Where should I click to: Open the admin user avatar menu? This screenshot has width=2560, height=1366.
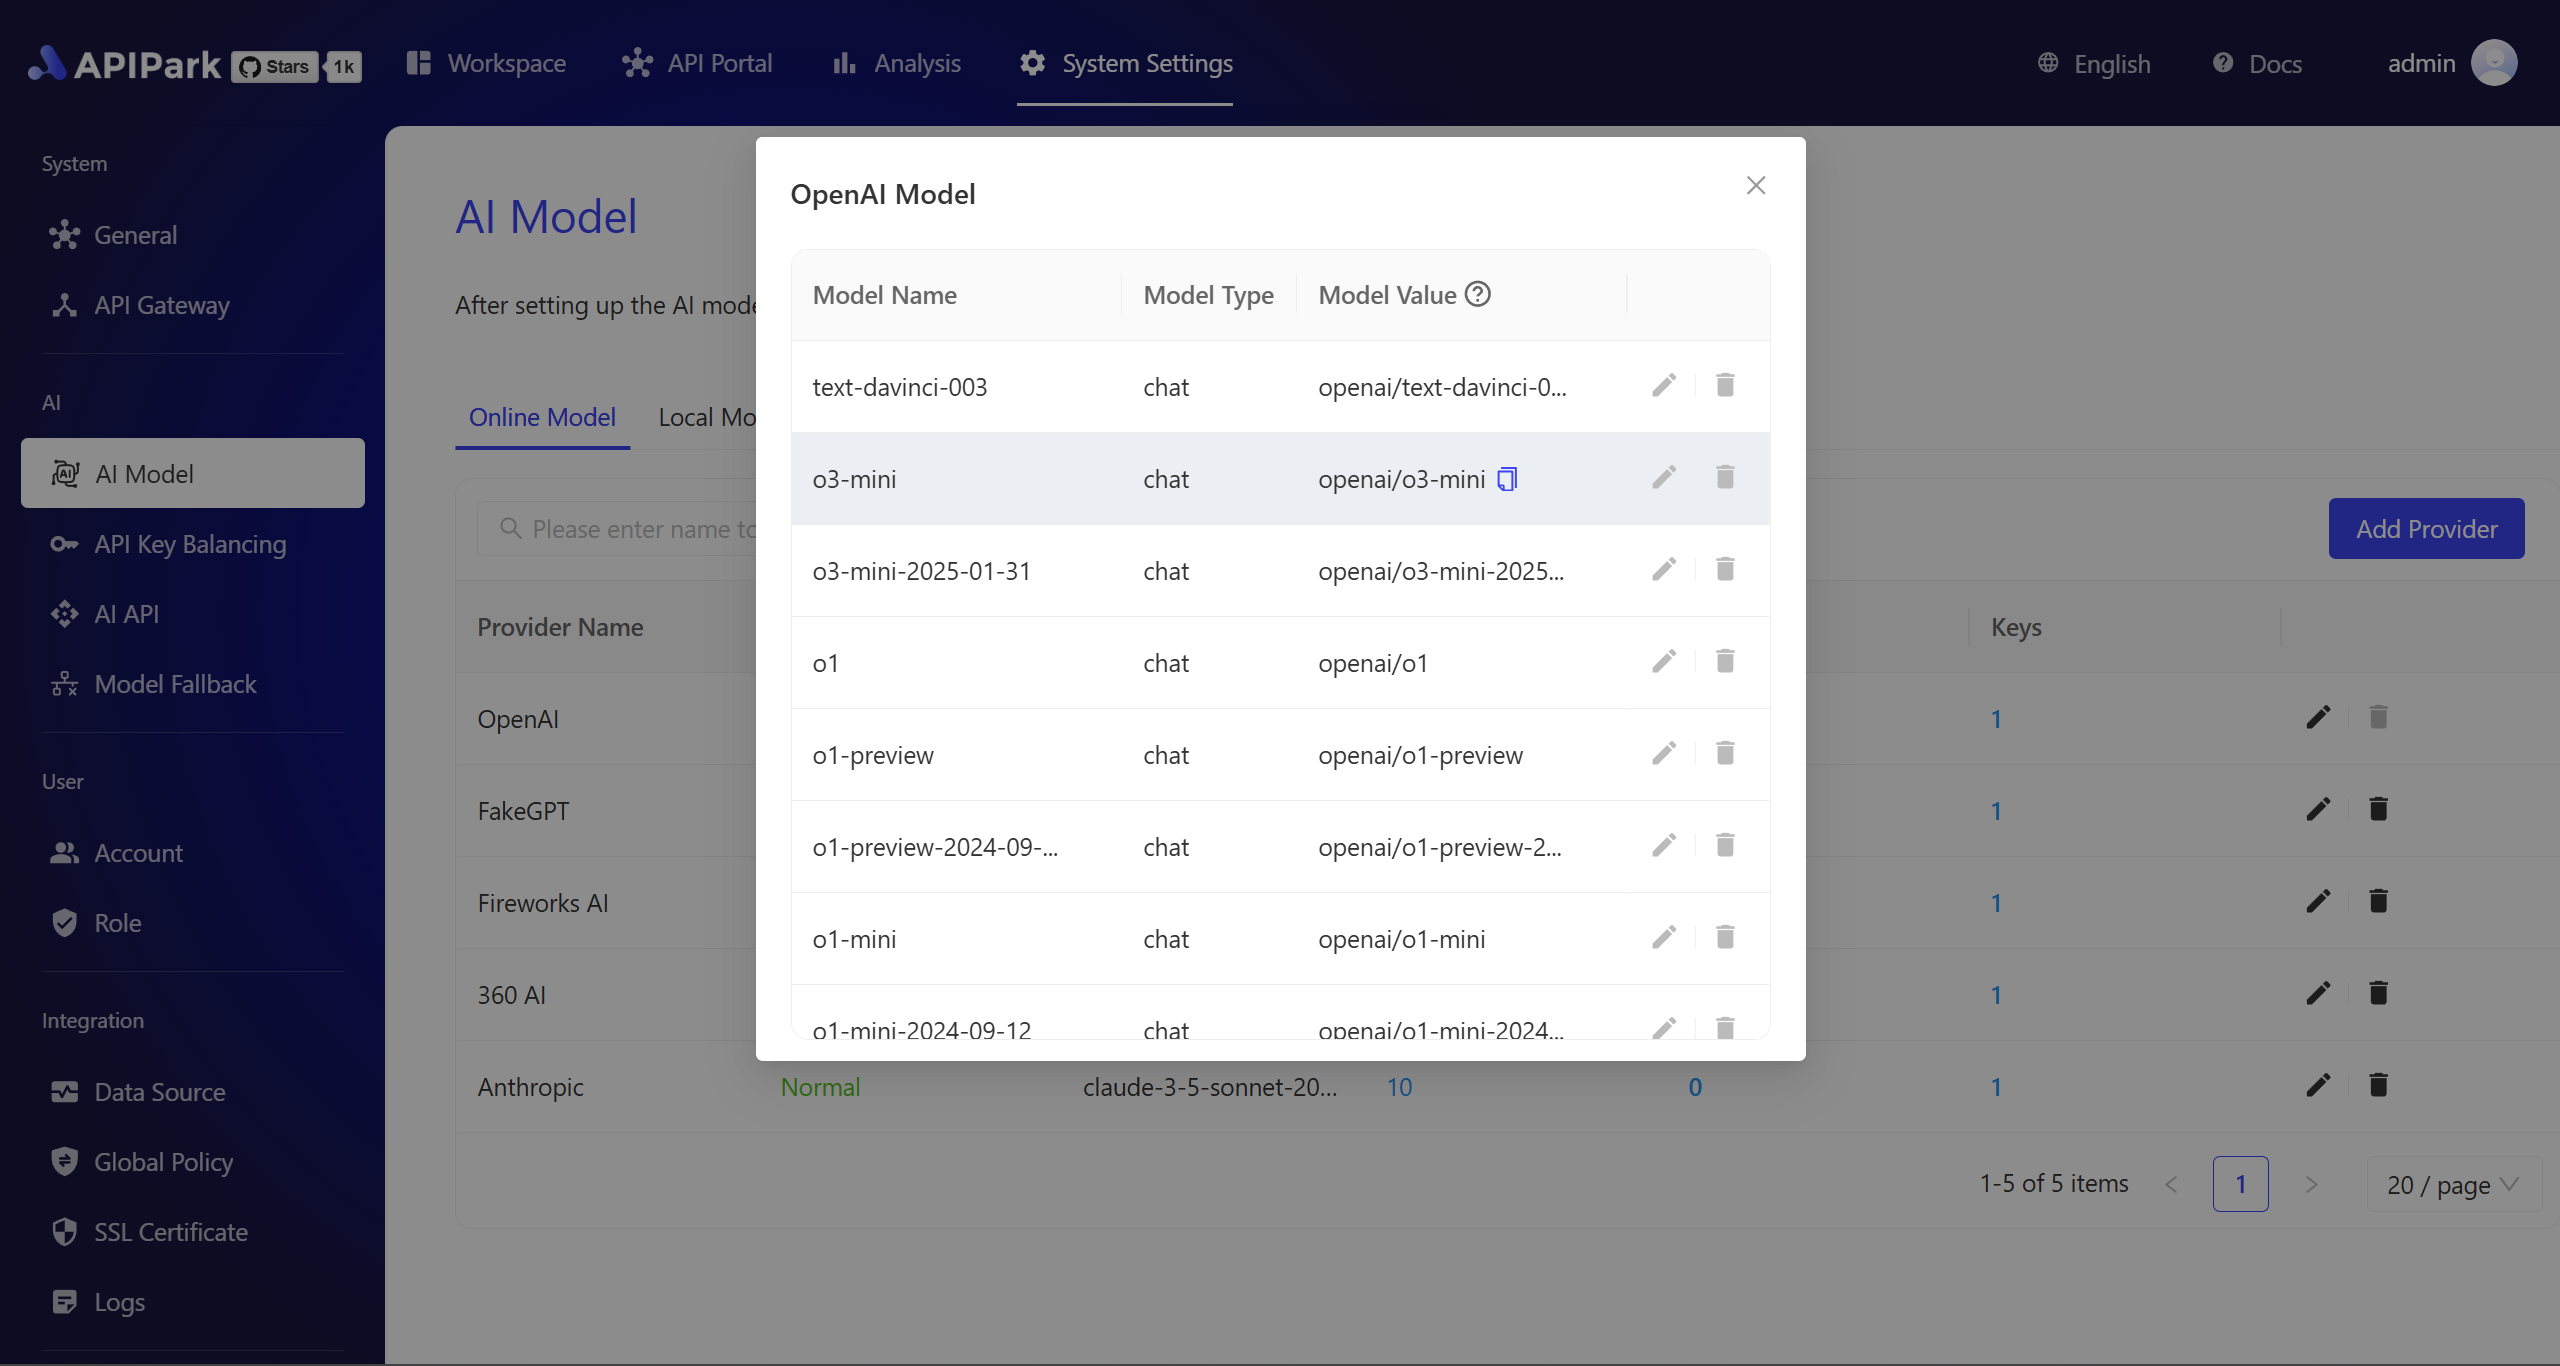pyautogui.click(x=2494, y=63)
